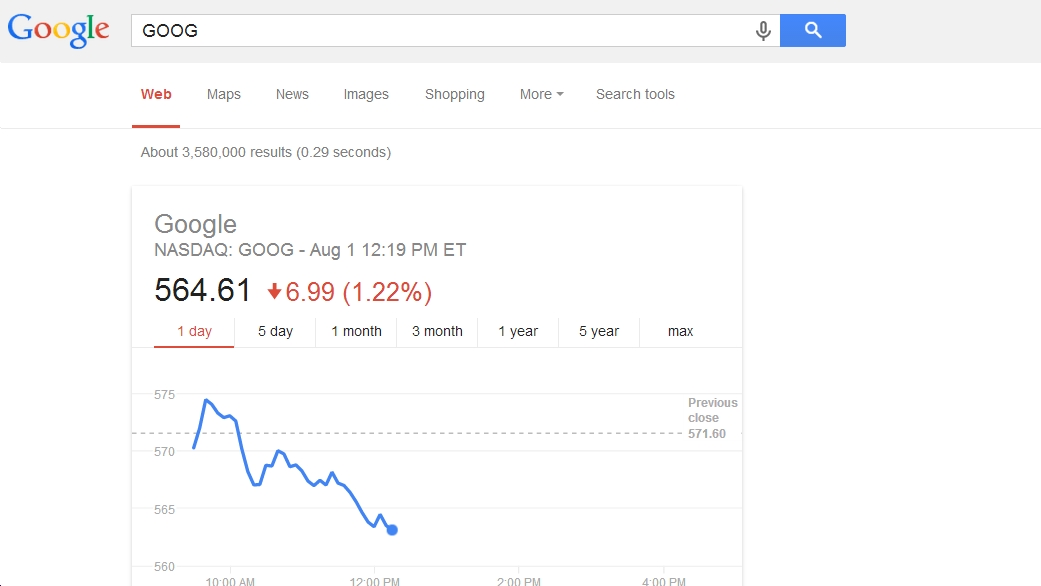Switch to the 3 month chart
The width and height of the screenshot is (1041, 586).
[x=437, y=331]
